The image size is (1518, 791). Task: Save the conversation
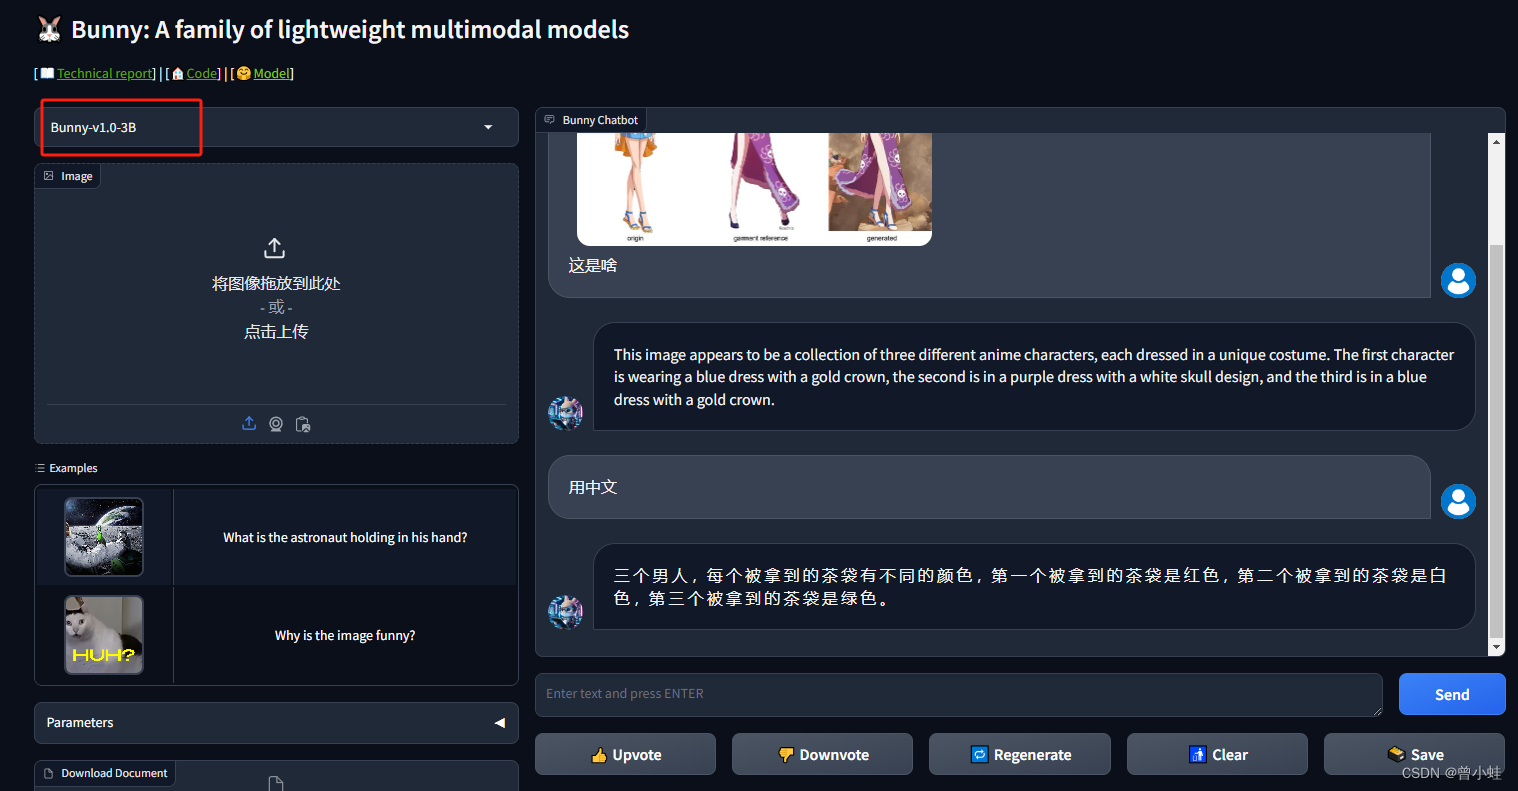[1414, 754]
